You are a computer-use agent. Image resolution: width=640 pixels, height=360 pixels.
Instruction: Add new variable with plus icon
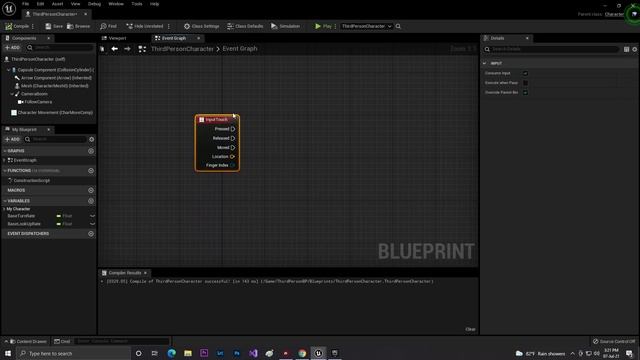(x=91, y=201)
